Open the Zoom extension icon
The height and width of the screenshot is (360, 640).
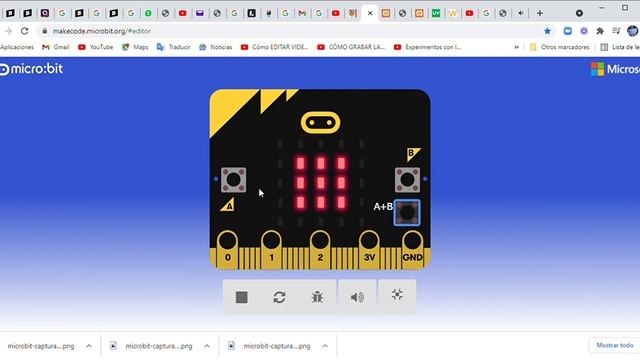point(567,31)
